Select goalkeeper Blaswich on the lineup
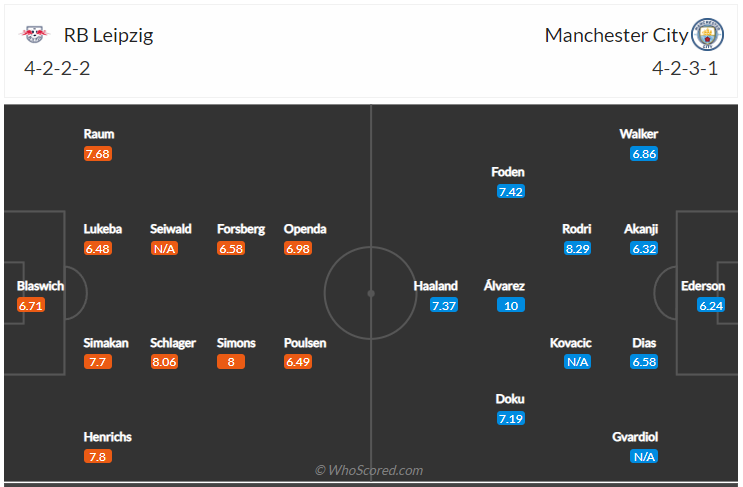 coord(40,286)
